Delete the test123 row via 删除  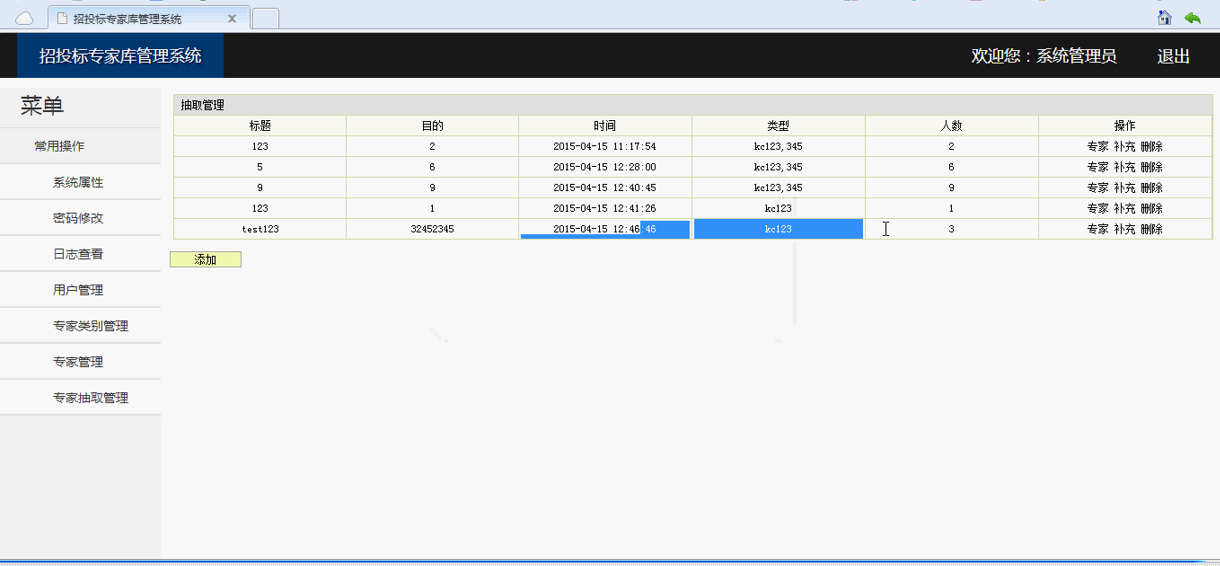point(1151,229)
